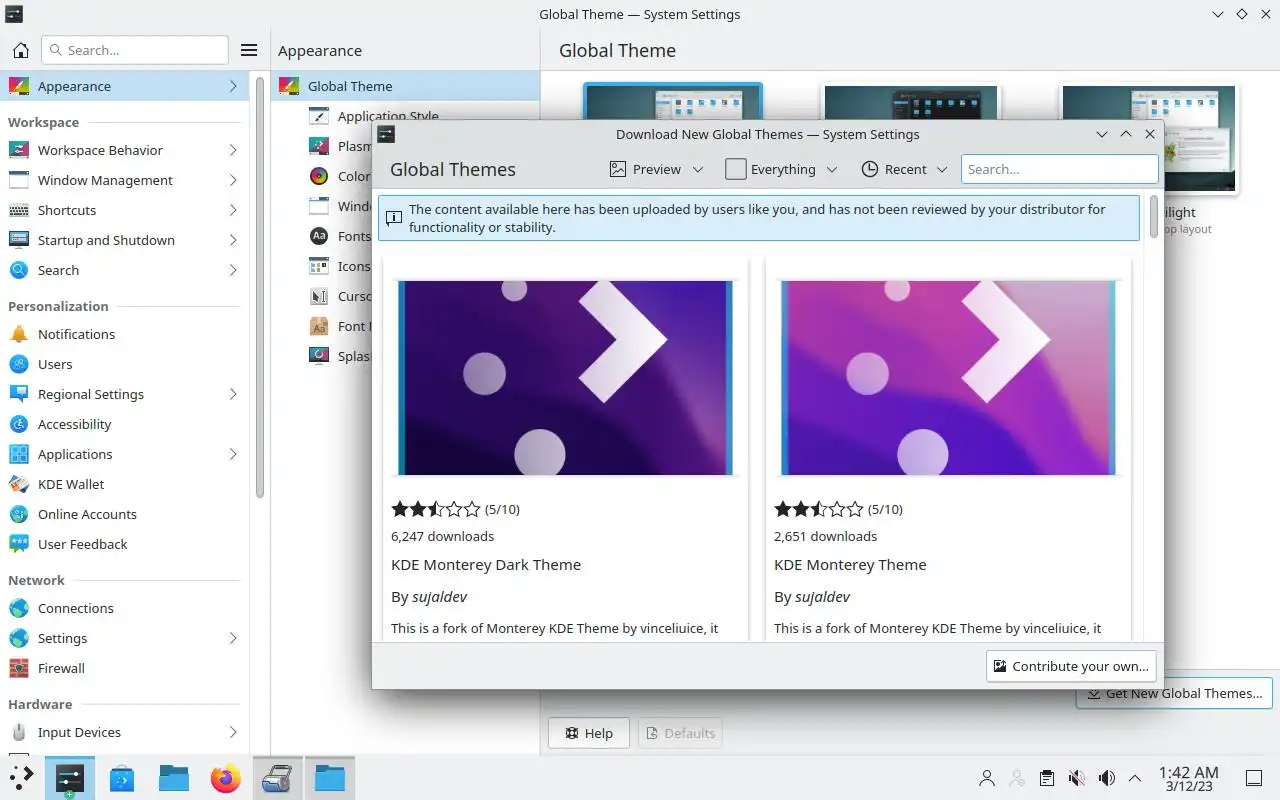The height and width of the screenshot is (800, 1280).
Task: Click the Colors icon in Appearance list
Action: pos(319,176)
